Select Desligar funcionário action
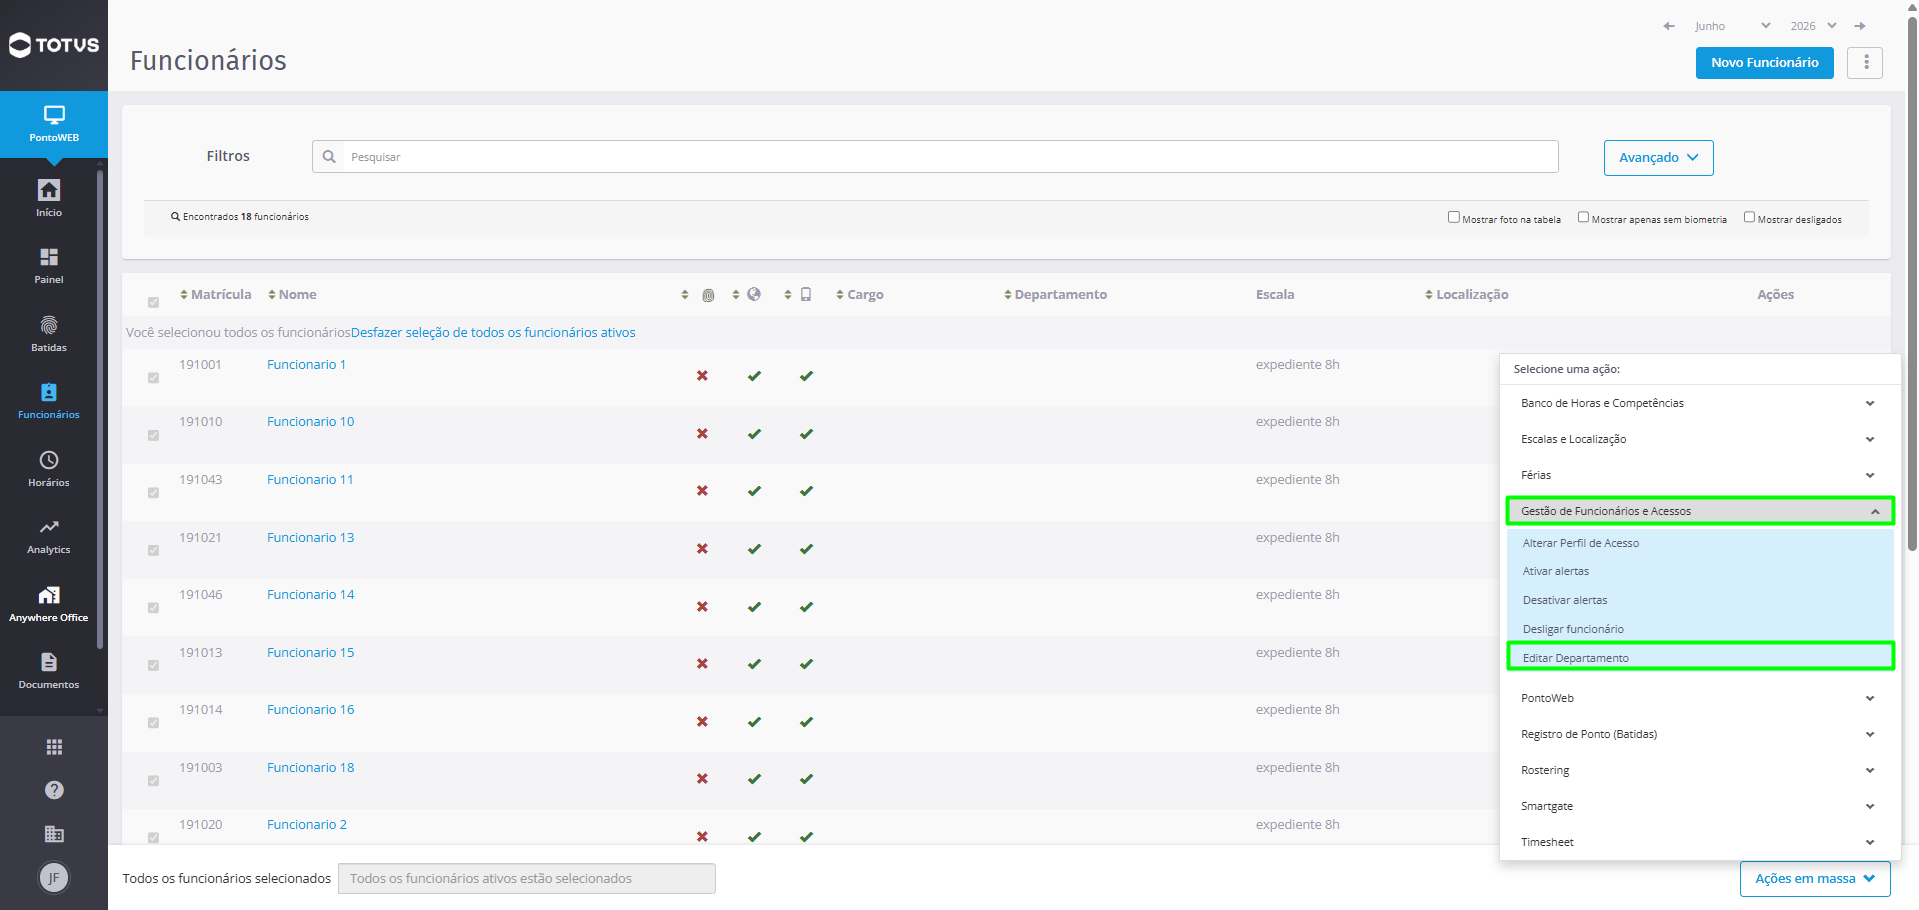 [x=1699, y=629]
